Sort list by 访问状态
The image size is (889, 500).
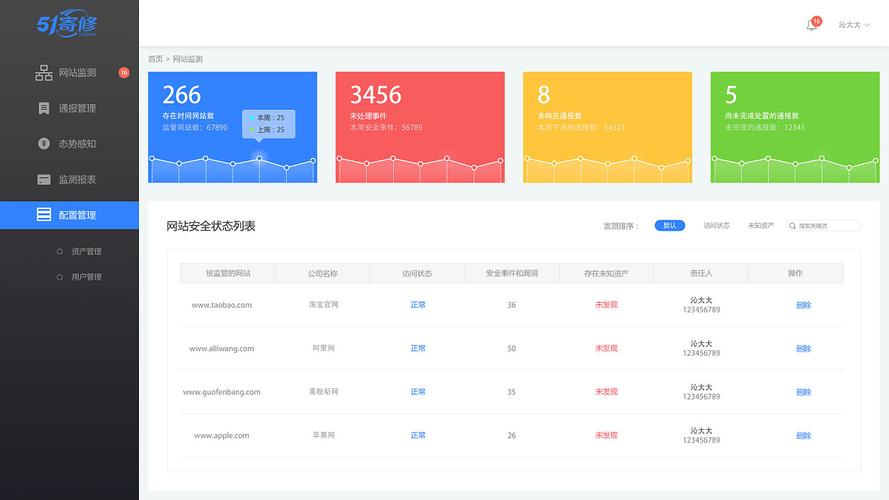716,226
